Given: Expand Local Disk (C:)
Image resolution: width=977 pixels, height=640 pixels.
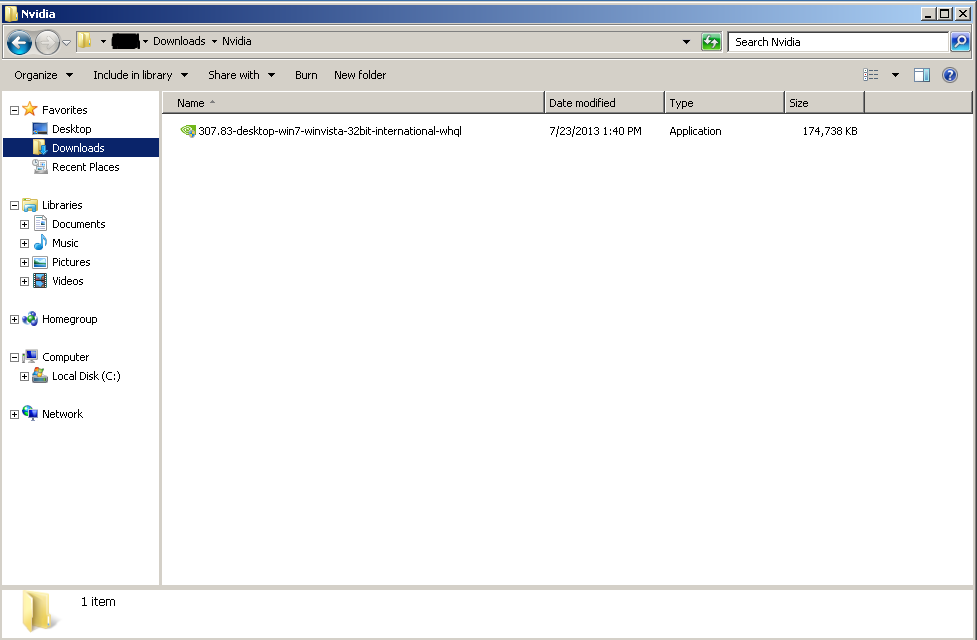Looking at the screenshot, I should (24, 376).
